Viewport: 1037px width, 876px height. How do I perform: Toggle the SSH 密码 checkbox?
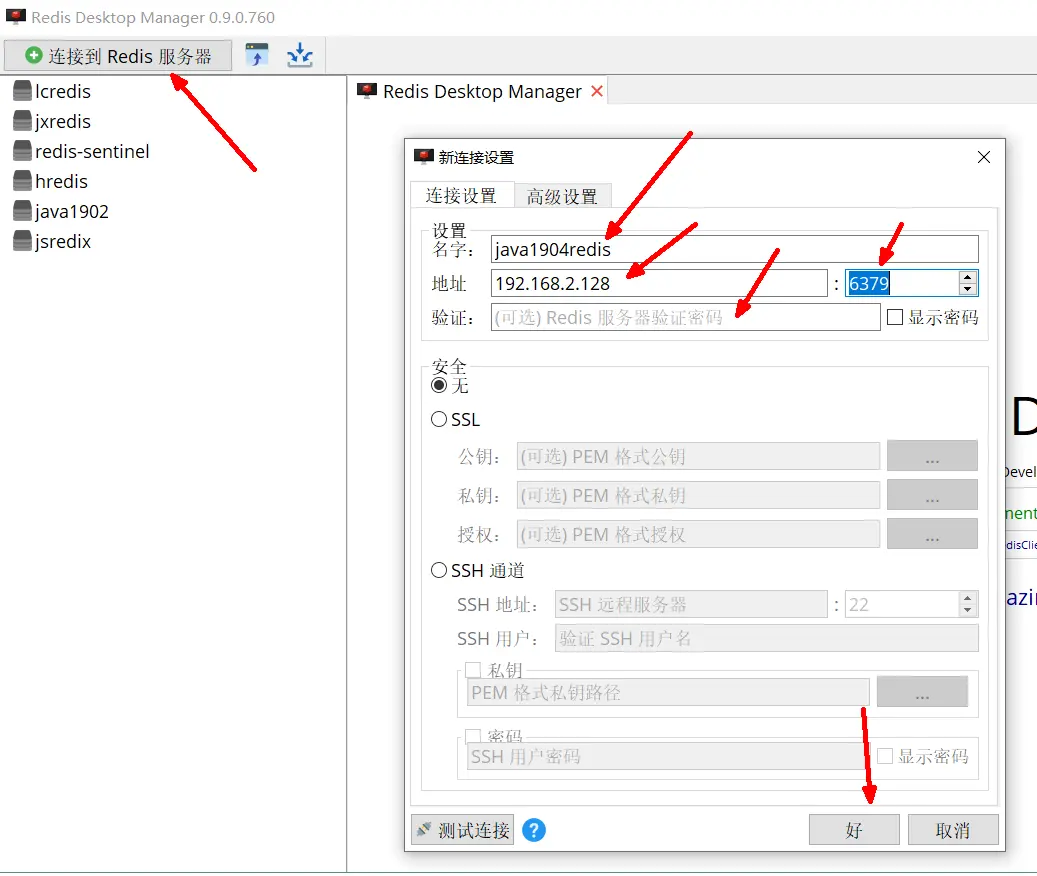pos(472,736)
